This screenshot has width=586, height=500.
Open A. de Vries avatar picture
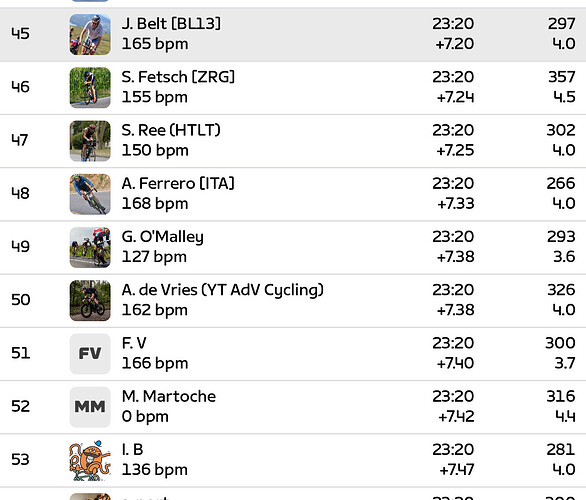coord(90,300)
